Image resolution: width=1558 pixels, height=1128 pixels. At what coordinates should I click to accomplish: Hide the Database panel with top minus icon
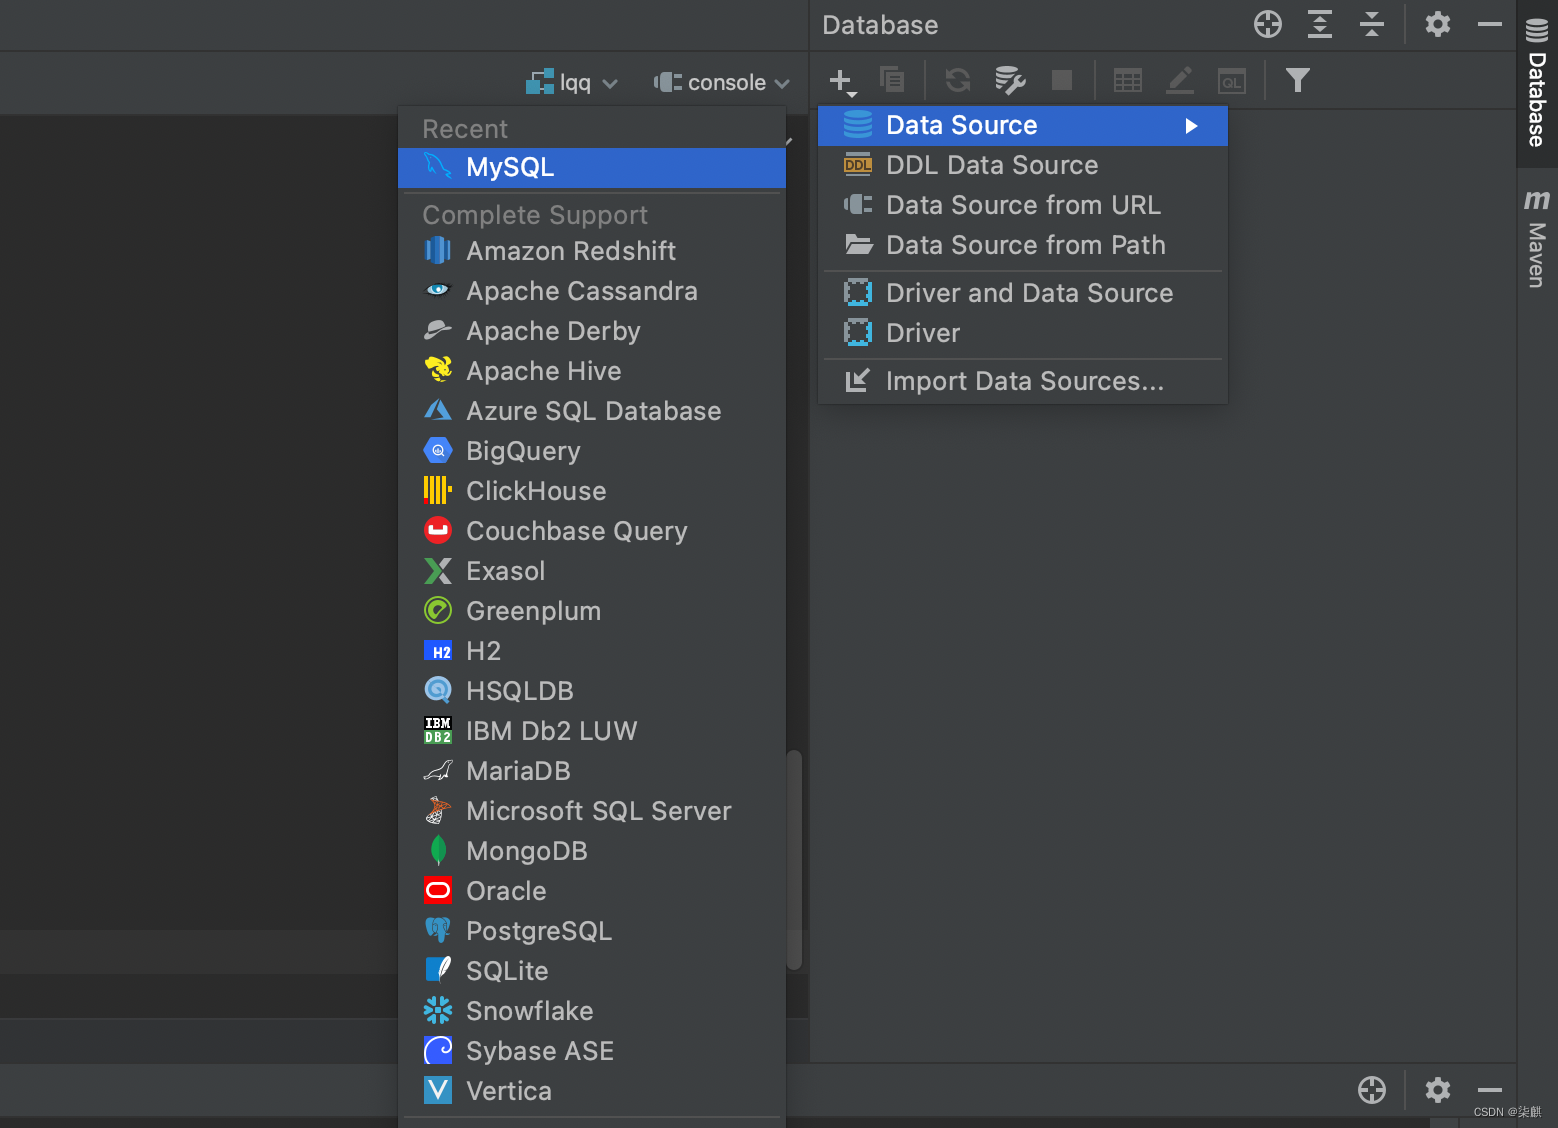pyautogui.click(x=1490, y=24)
